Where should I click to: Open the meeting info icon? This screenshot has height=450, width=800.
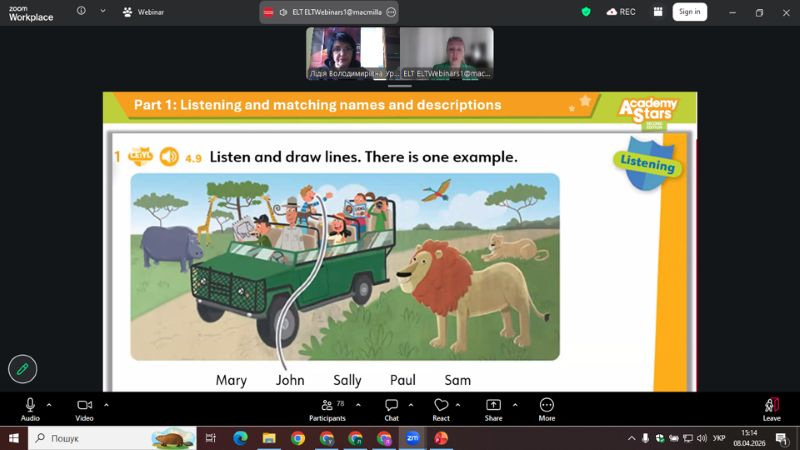pos(81,11)
